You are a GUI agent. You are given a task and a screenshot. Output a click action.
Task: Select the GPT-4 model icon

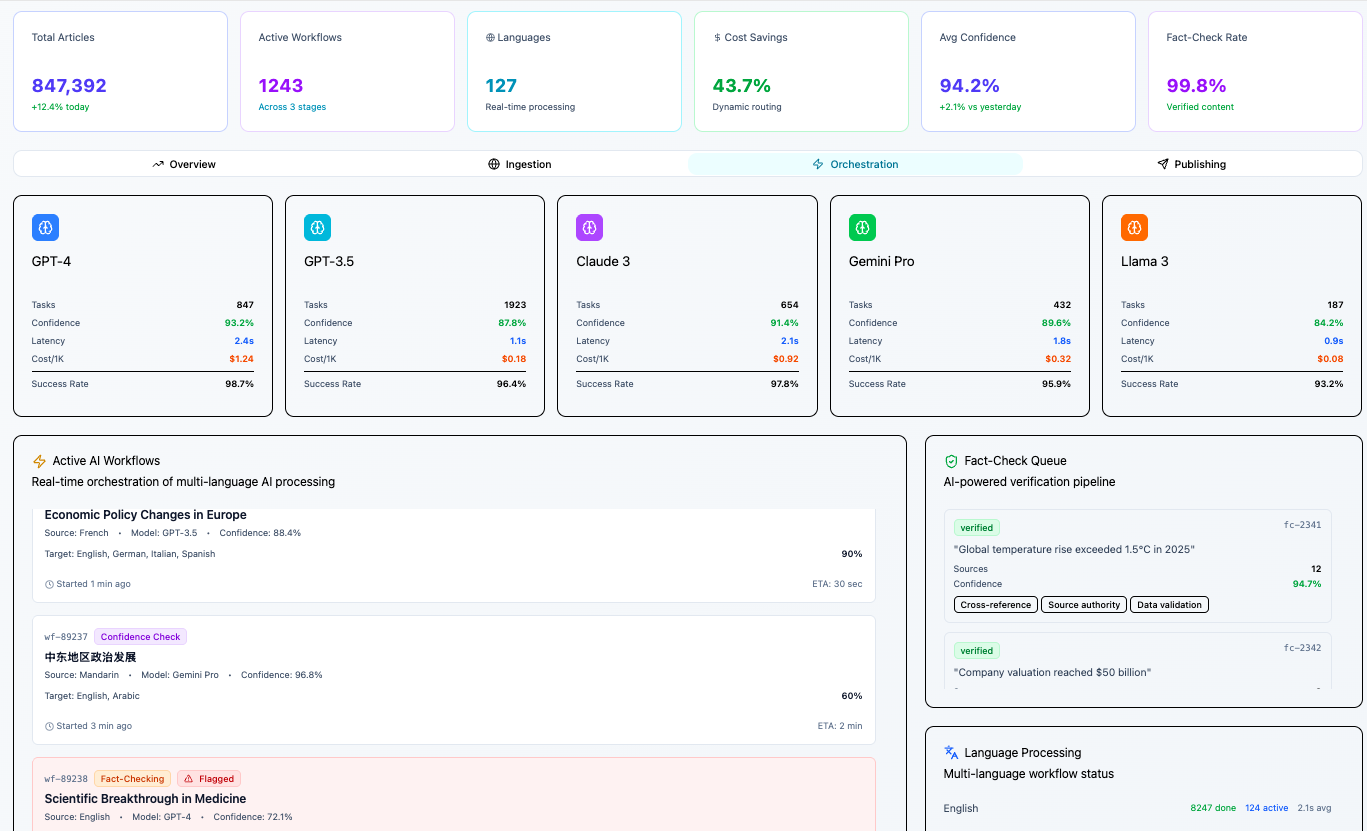click(x=45, y=227)
